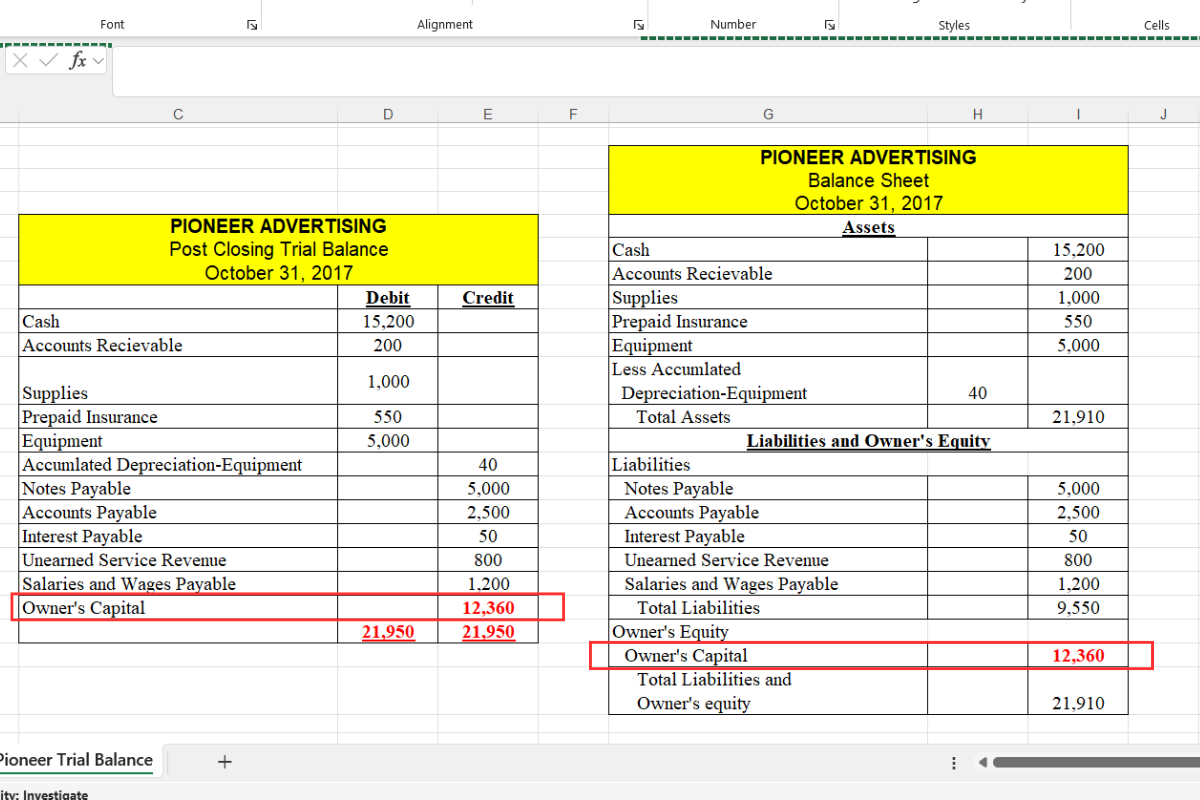Select credit value 40 in trial balance

[488, 465]
